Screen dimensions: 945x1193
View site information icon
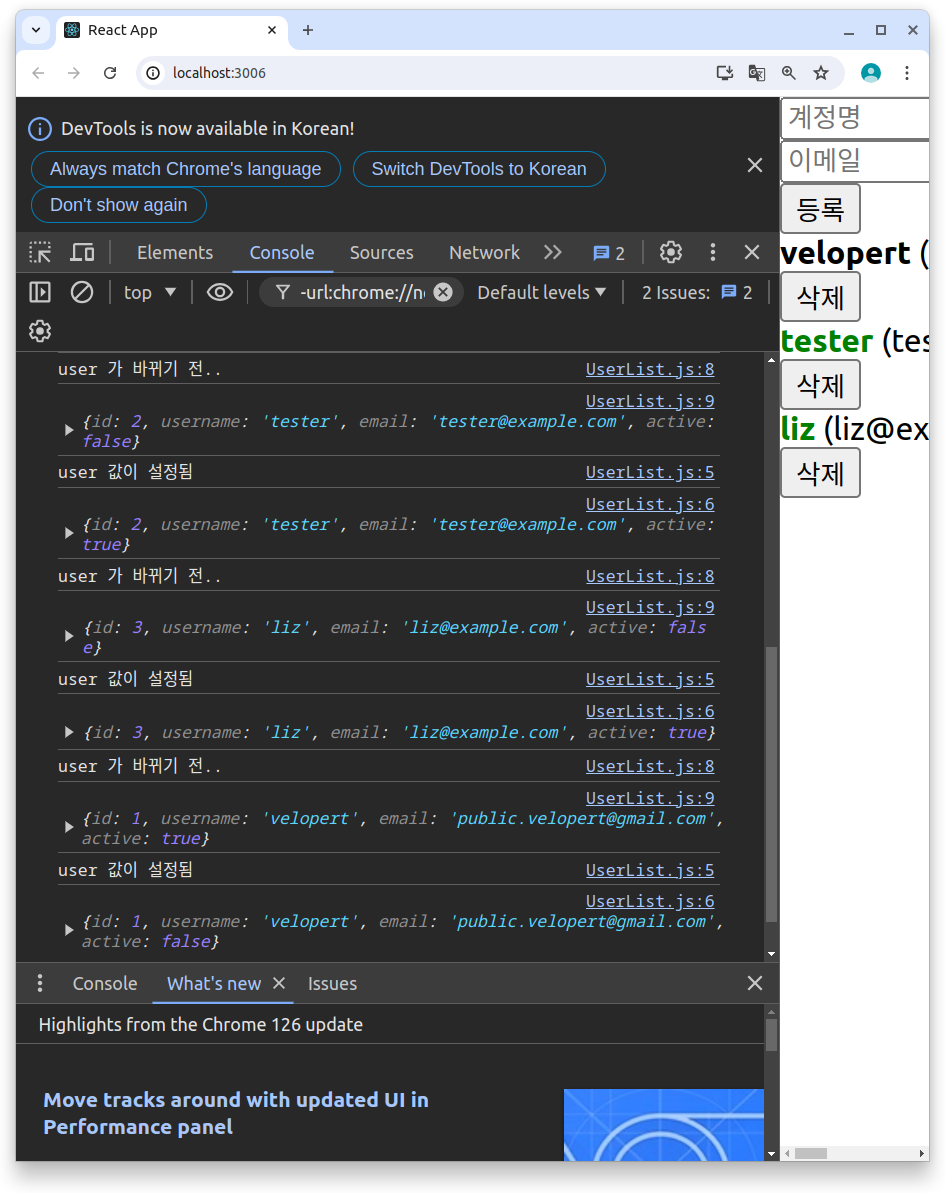coord(153,73)
